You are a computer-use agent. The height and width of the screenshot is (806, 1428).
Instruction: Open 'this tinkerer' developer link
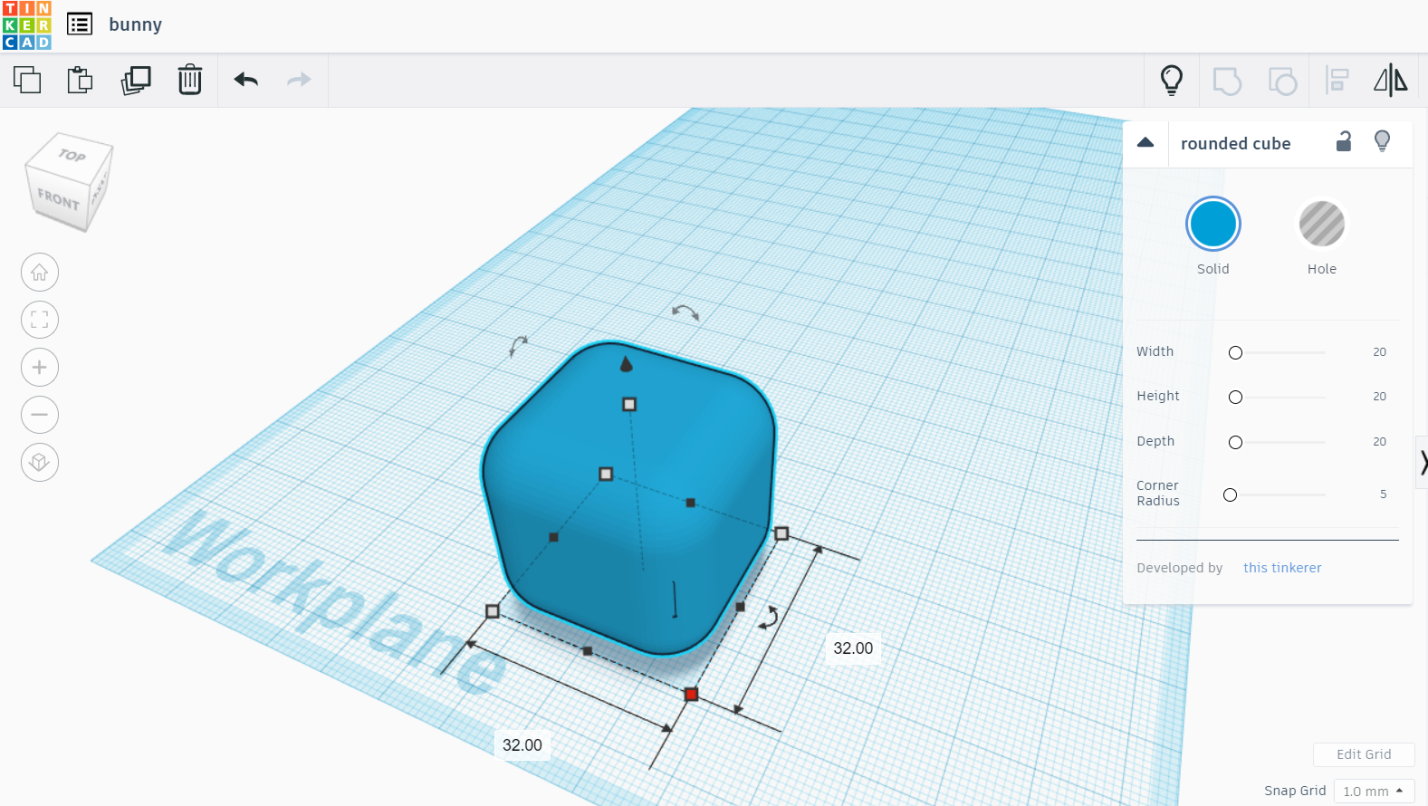click(1282, 568)
